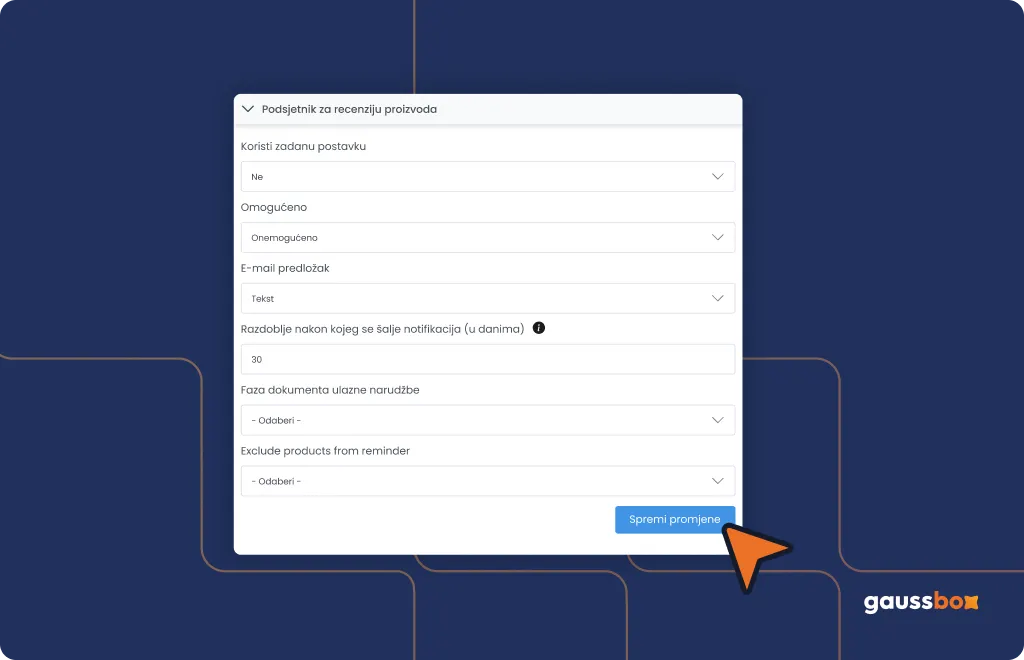The height and width of the screenshot is (660, 1024).
Task: Click chevron arrow in Faza dokumenta field
Action: click(x=718, y=420)
